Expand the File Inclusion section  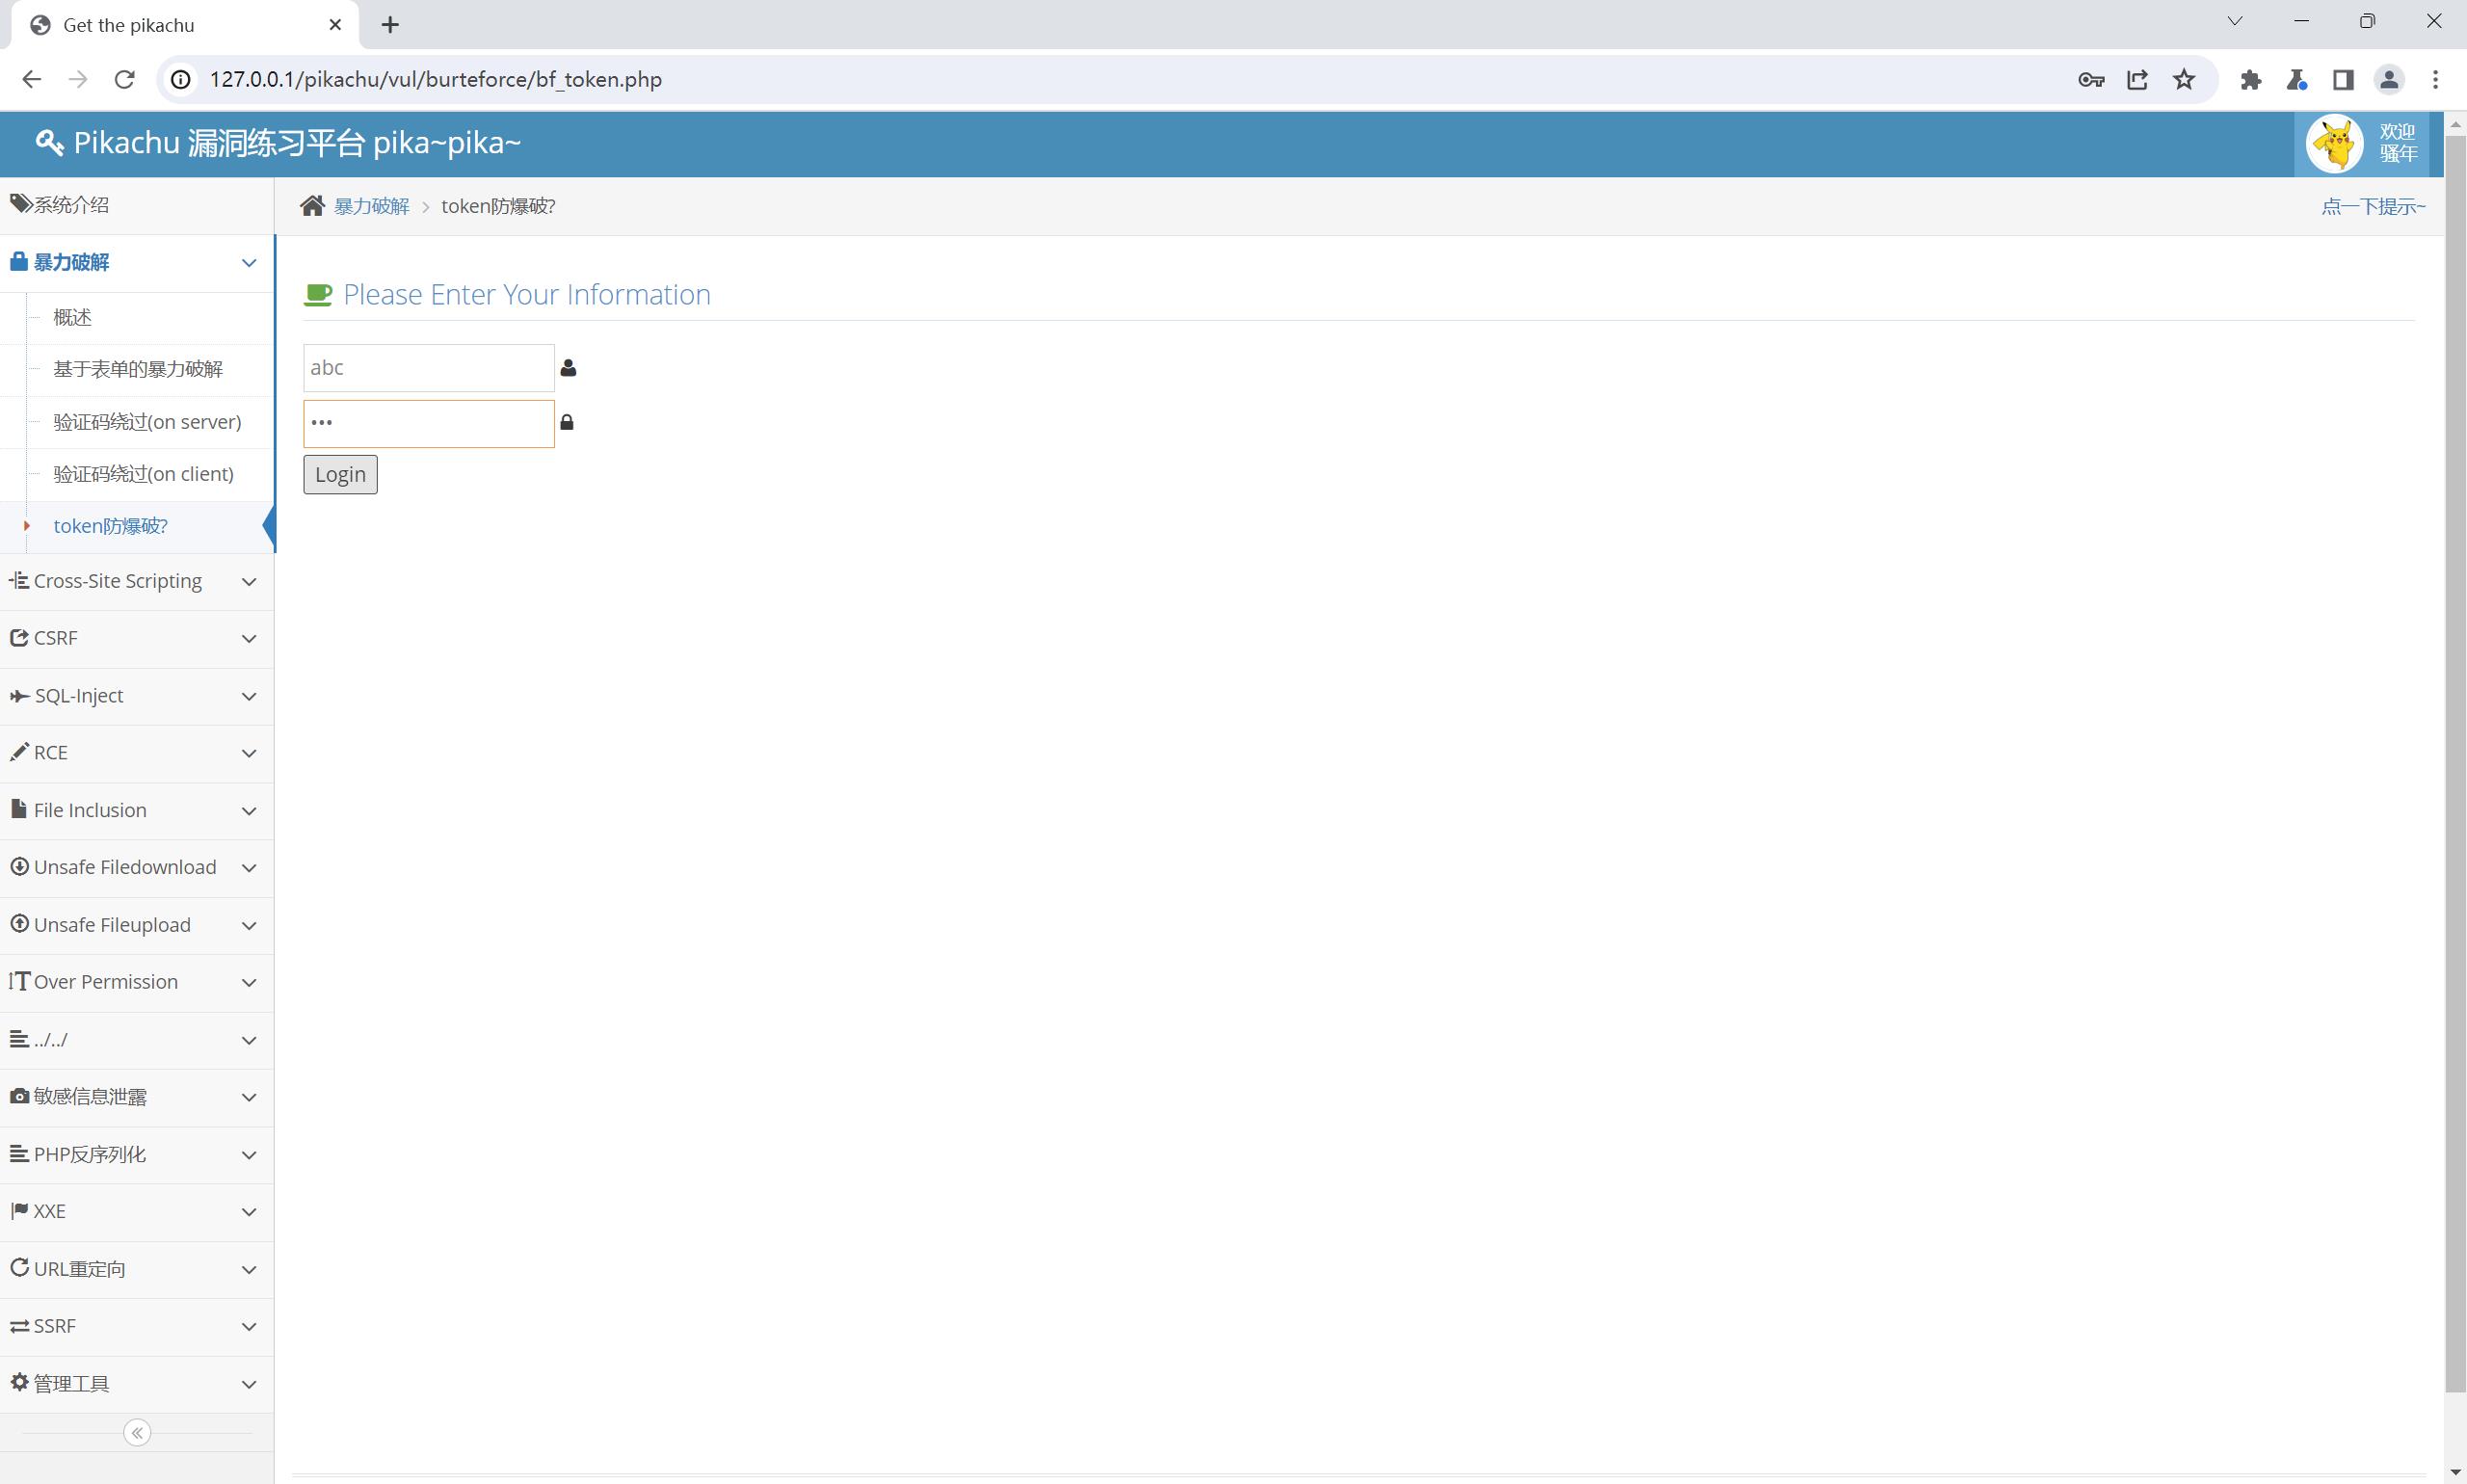(x=137, y=811)
